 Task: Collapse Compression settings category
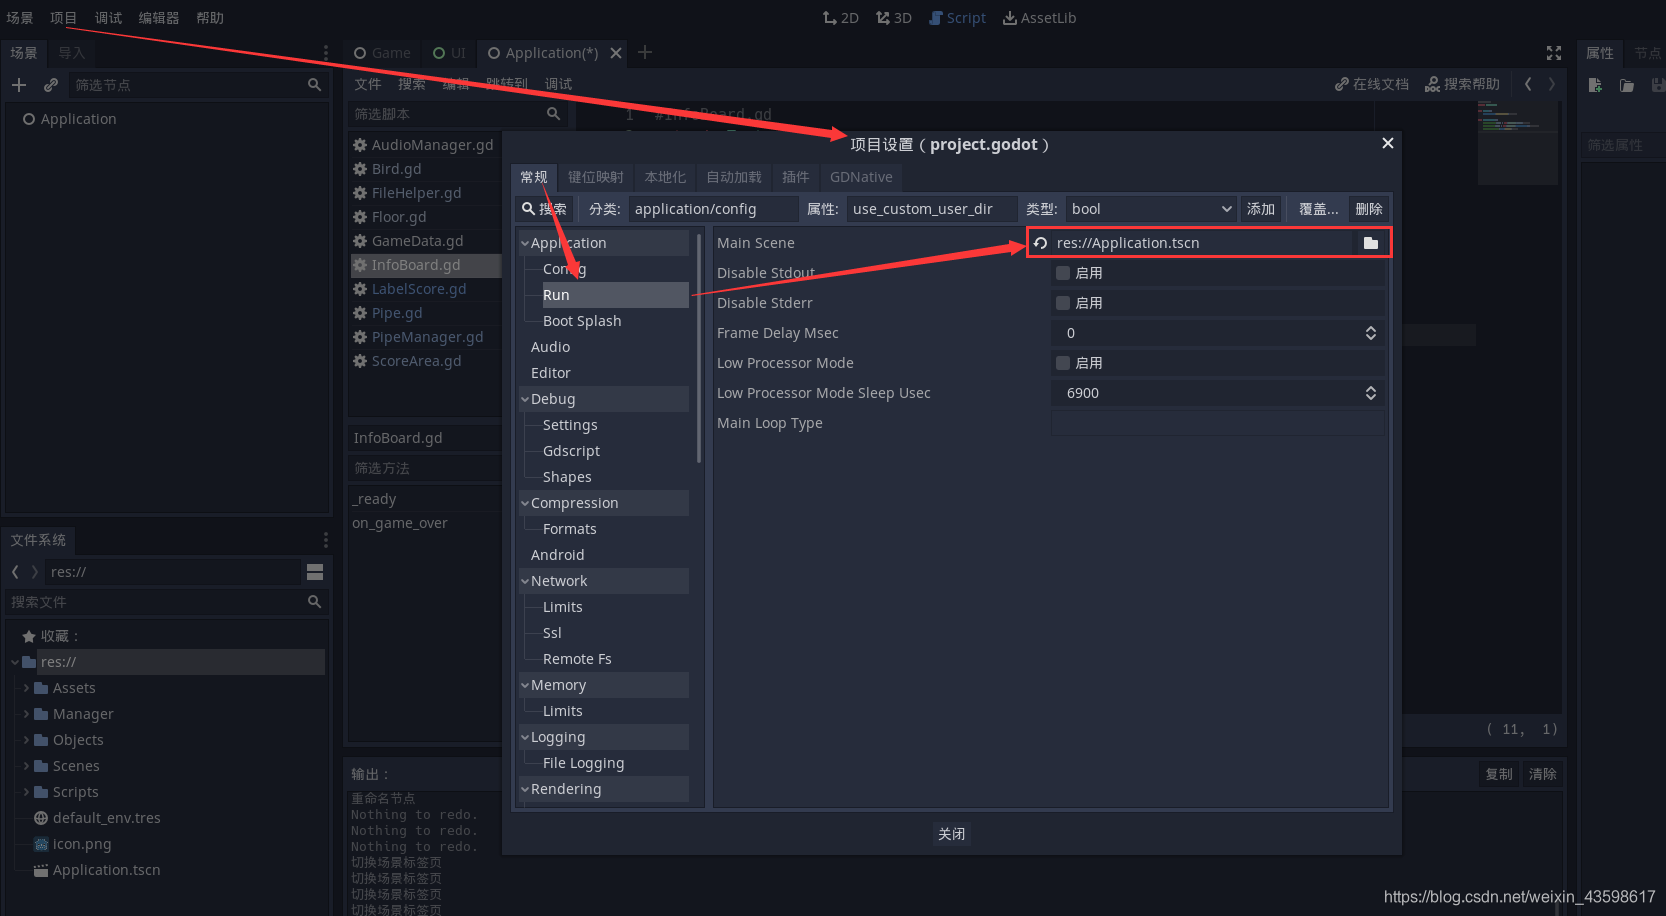click(x=525, y=503)
